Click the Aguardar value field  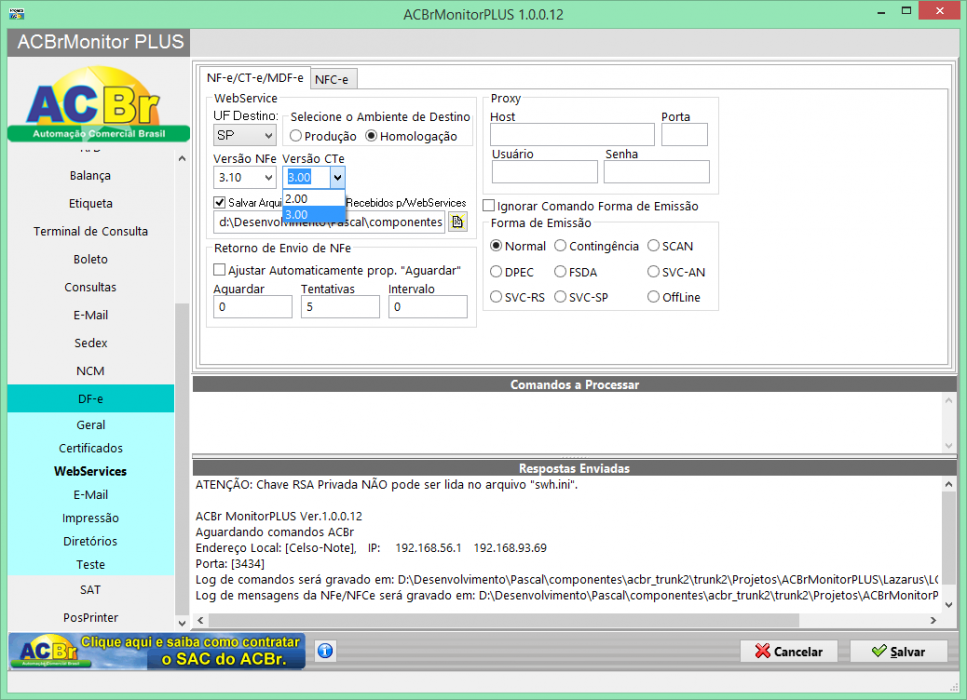253,307
